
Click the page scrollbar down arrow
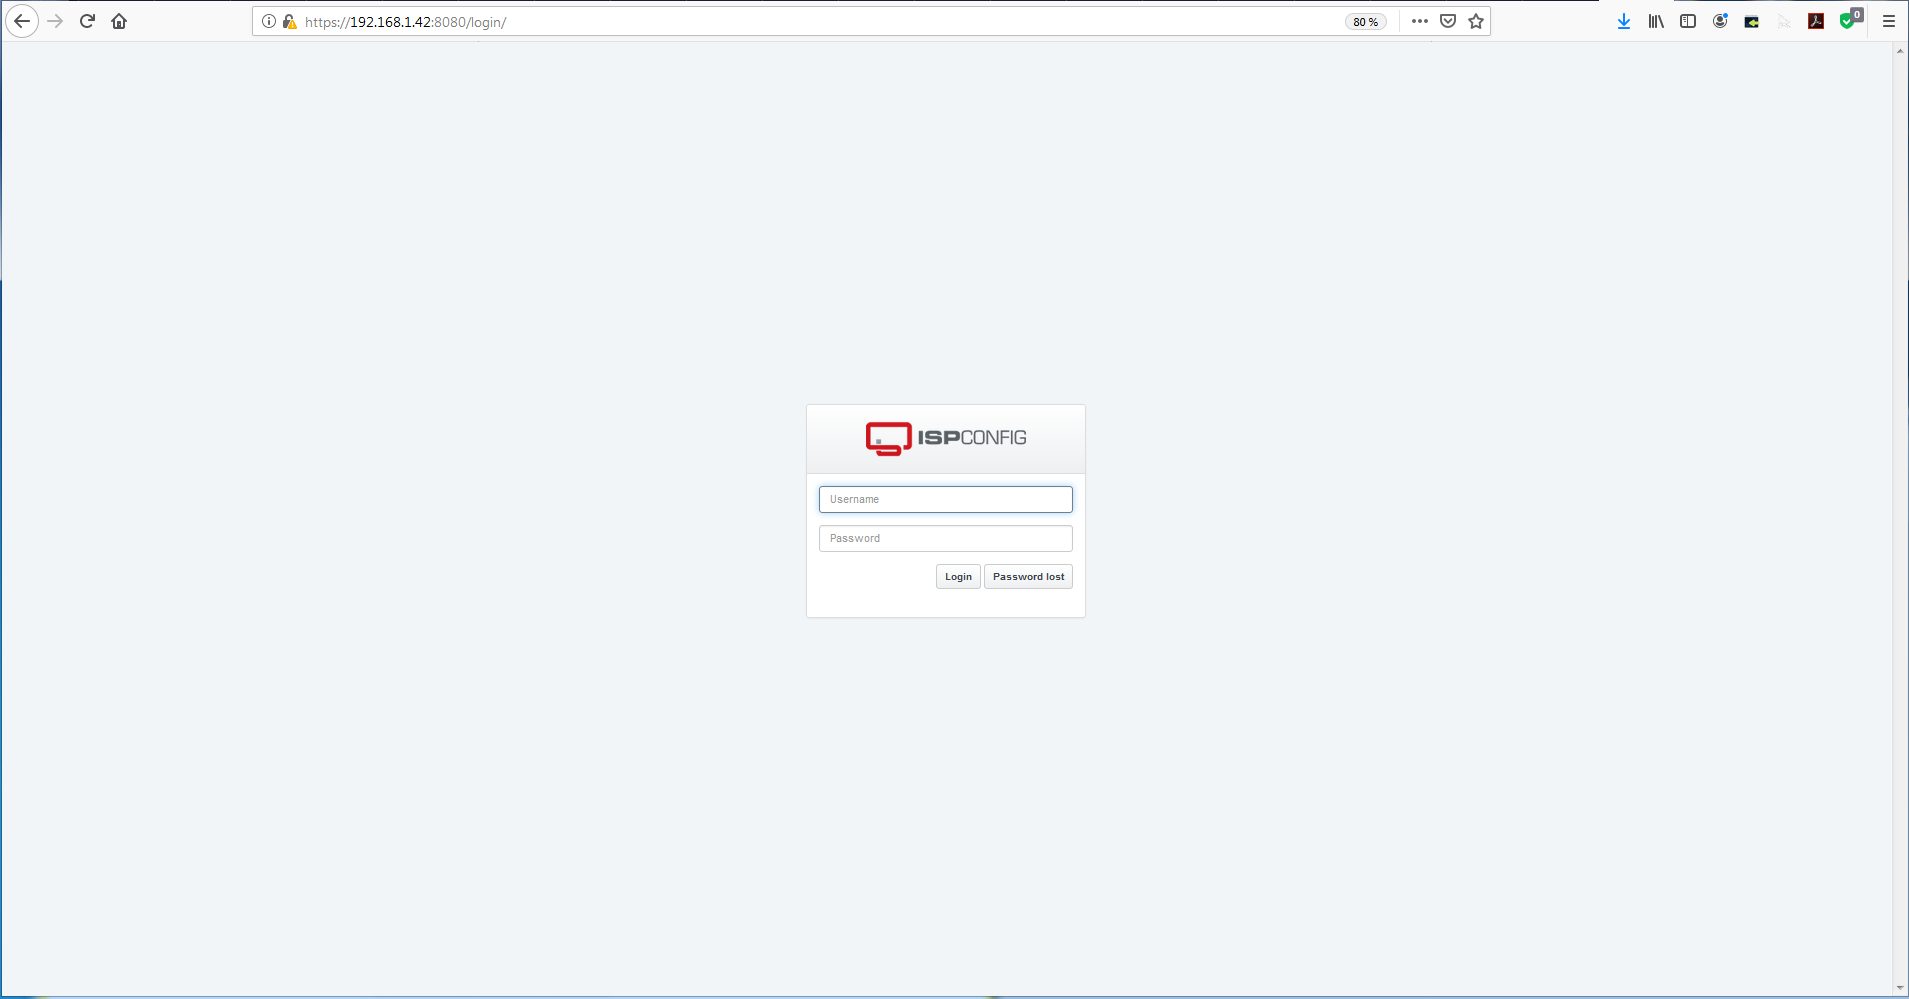coord(1900,988)
